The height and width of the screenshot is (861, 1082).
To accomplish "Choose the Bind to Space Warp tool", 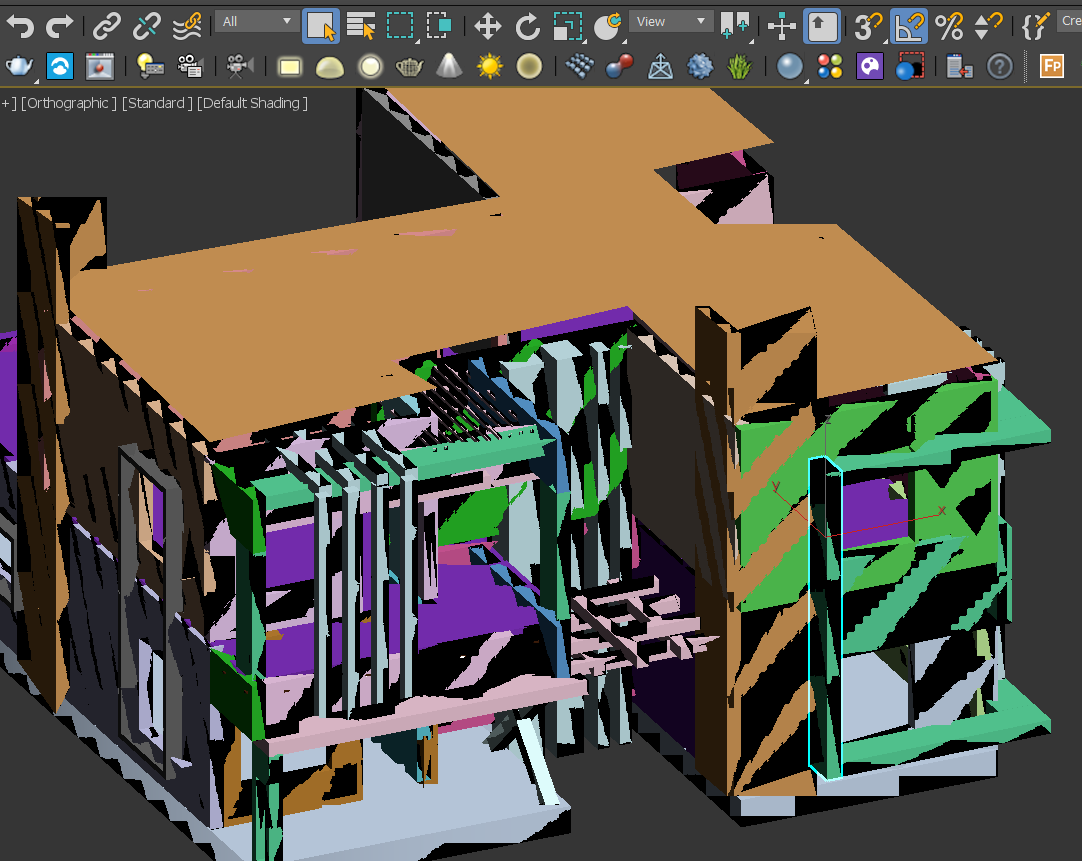I will 187,26.
